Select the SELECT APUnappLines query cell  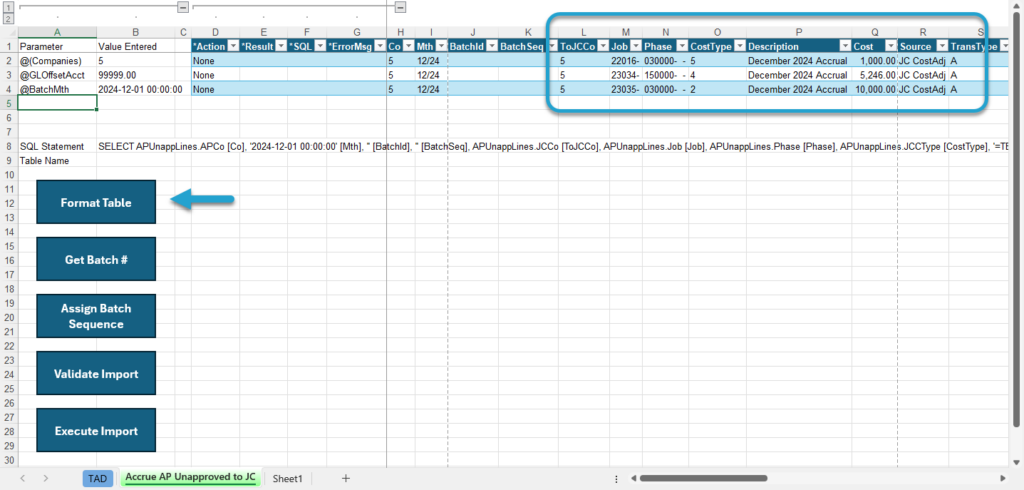[x=554, y=146]
